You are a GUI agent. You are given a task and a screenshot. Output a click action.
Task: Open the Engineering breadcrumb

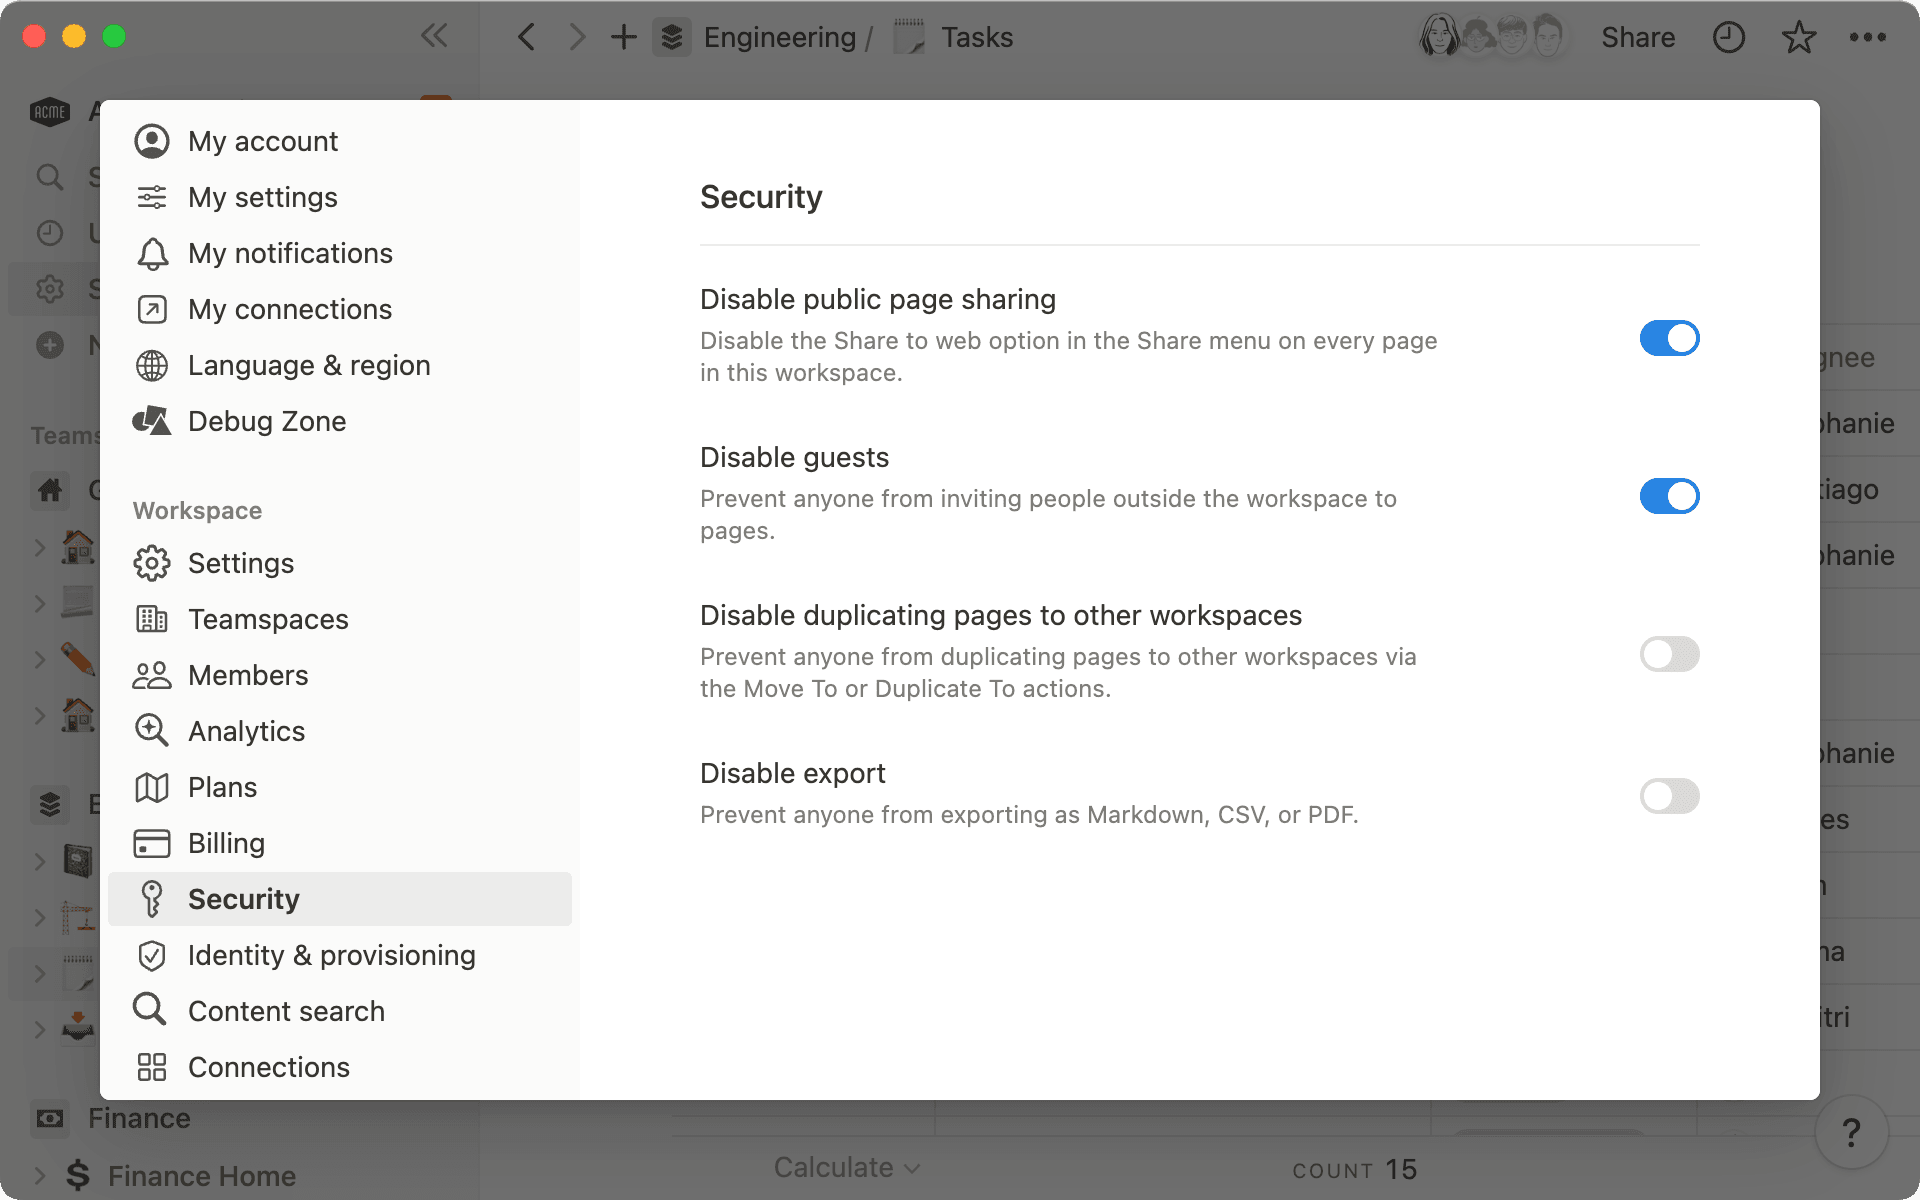tap(781, 37)
